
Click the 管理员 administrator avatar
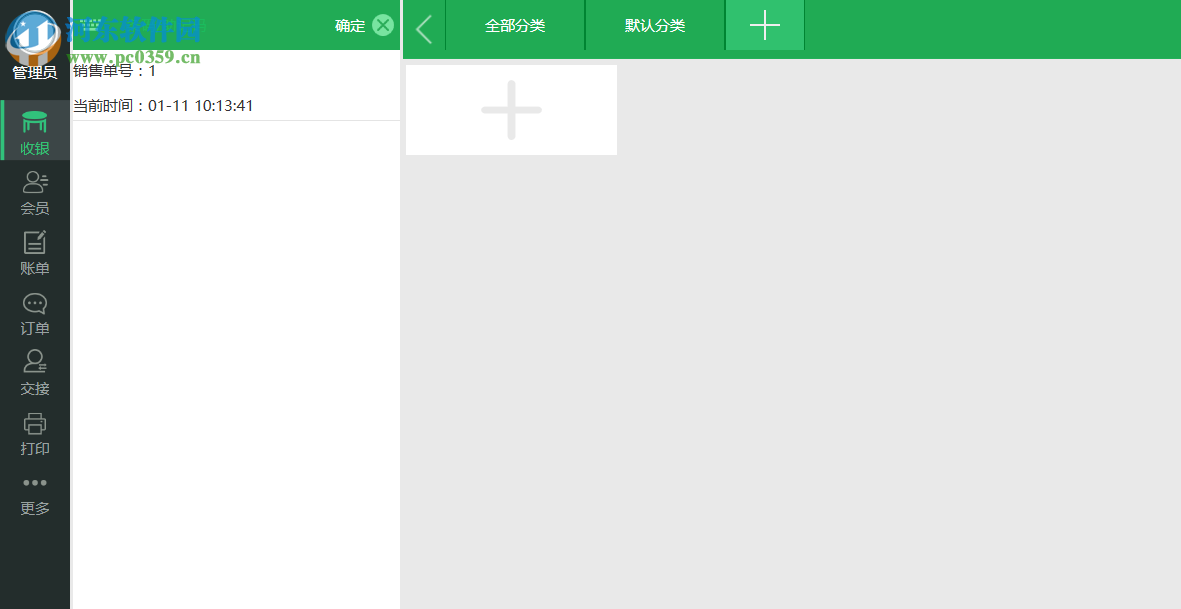34,33
